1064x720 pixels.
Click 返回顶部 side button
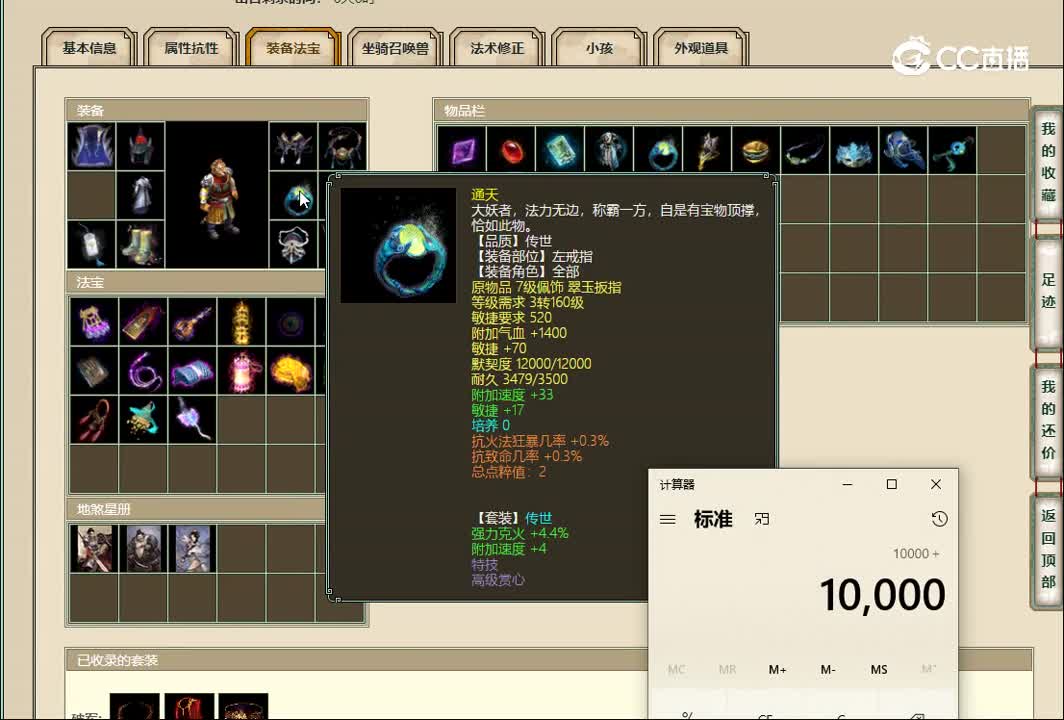tap(1048, 550)
